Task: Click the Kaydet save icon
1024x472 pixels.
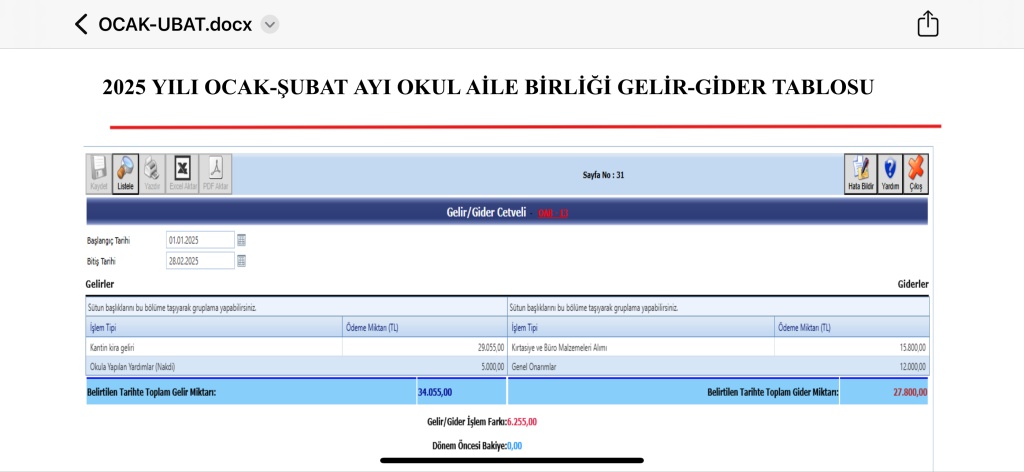Action: tap(98, 173)
